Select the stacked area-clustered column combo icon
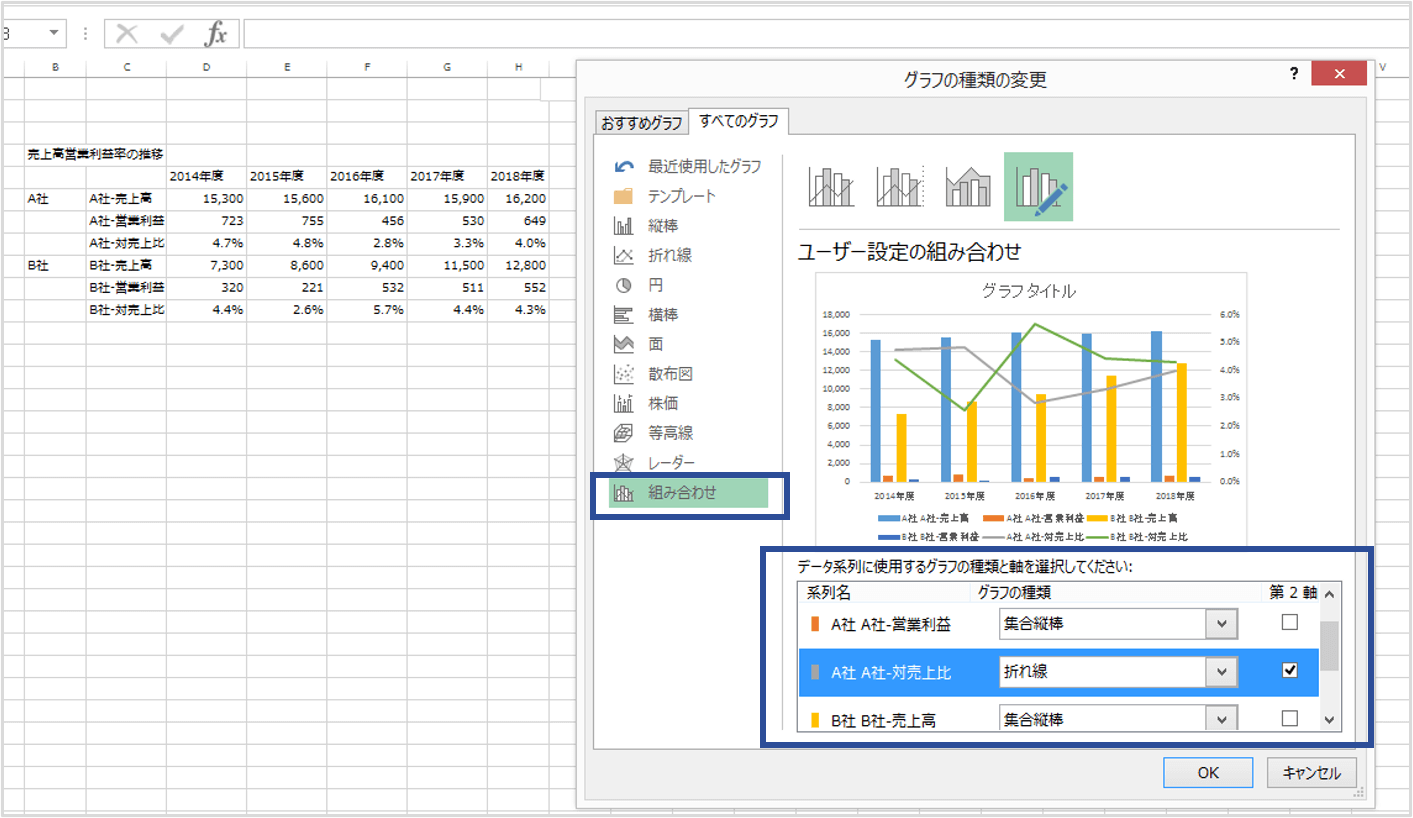1413x818 pixels. 967,186
